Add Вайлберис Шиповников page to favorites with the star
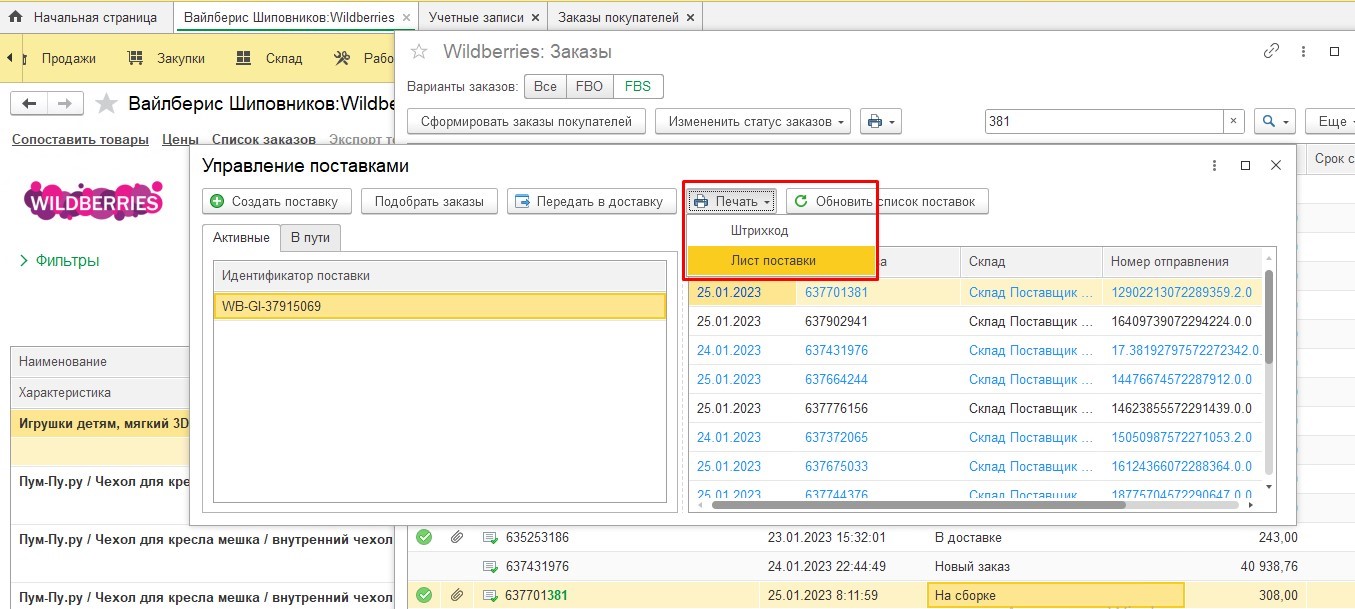This screenshot has height=609, width=1355. click(x=105, y=104)
